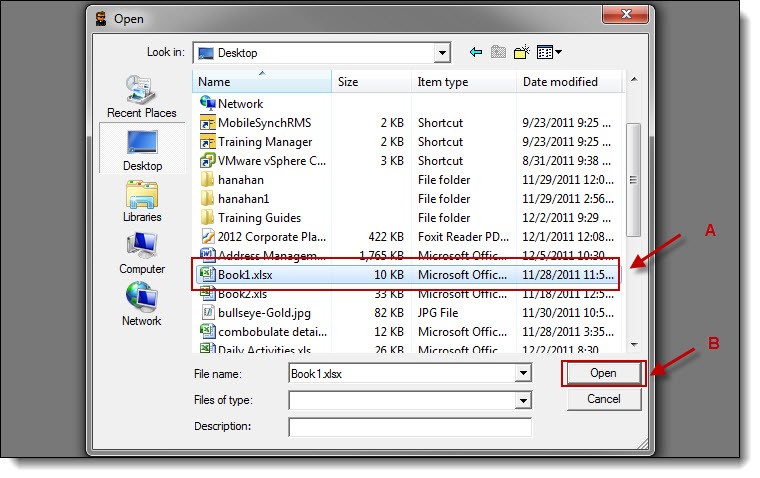Expand the Look in dropdown
The height and width of the screenshot is (478, 760).
point(442,52)
